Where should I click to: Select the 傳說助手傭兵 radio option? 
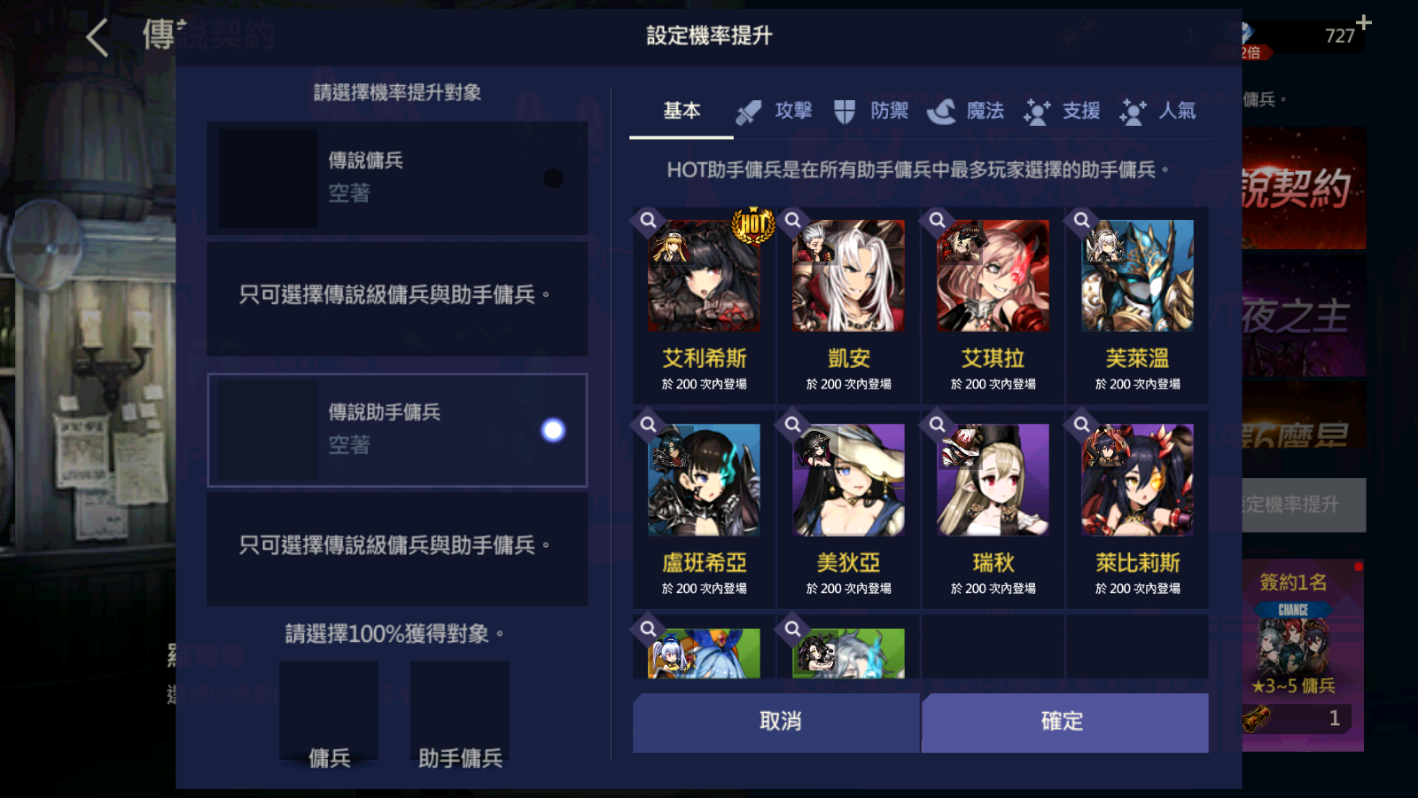click(x=553, y=430)
